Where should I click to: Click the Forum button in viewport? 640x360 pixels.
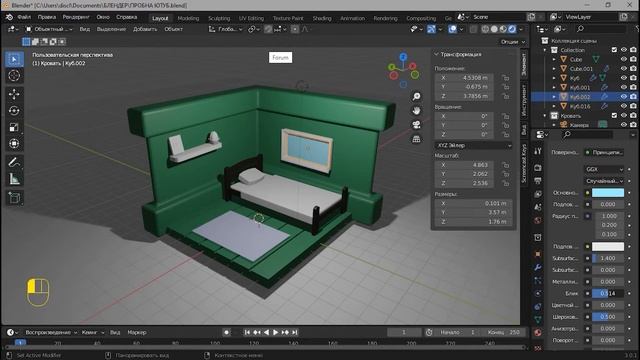[280, 58]
